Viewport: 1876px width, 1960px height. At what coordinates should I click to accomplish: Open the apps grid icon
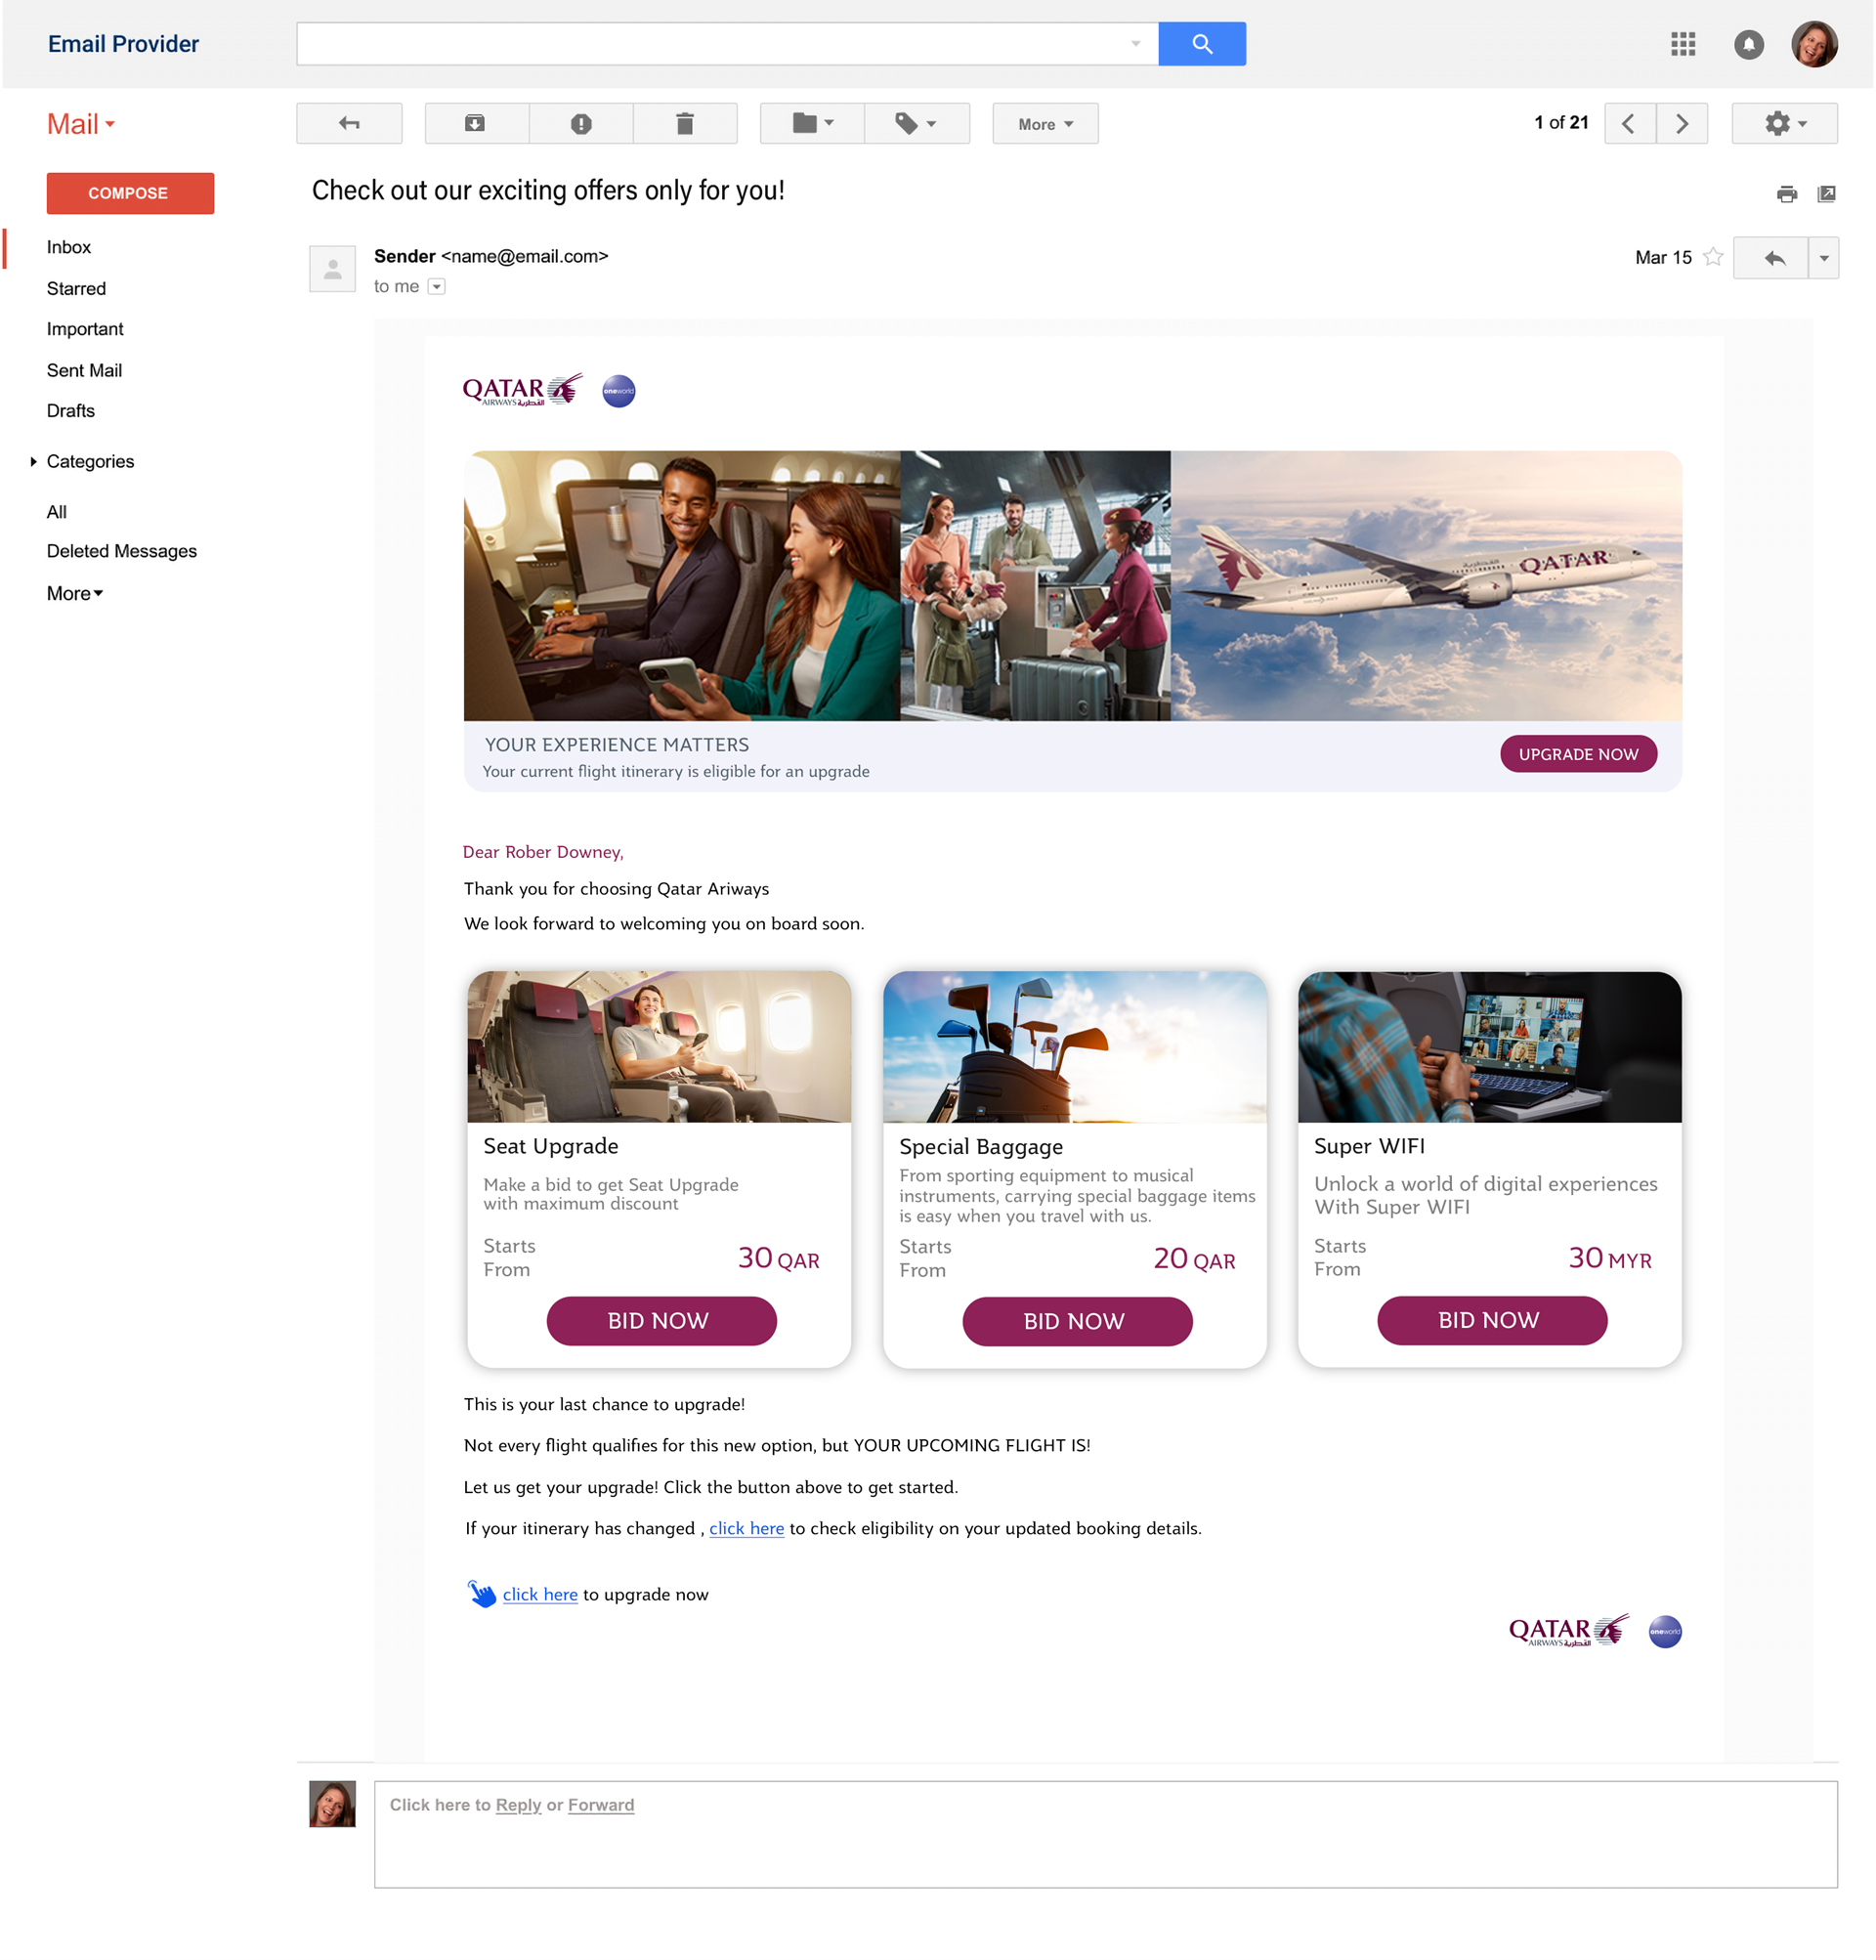click(1683, 44)
